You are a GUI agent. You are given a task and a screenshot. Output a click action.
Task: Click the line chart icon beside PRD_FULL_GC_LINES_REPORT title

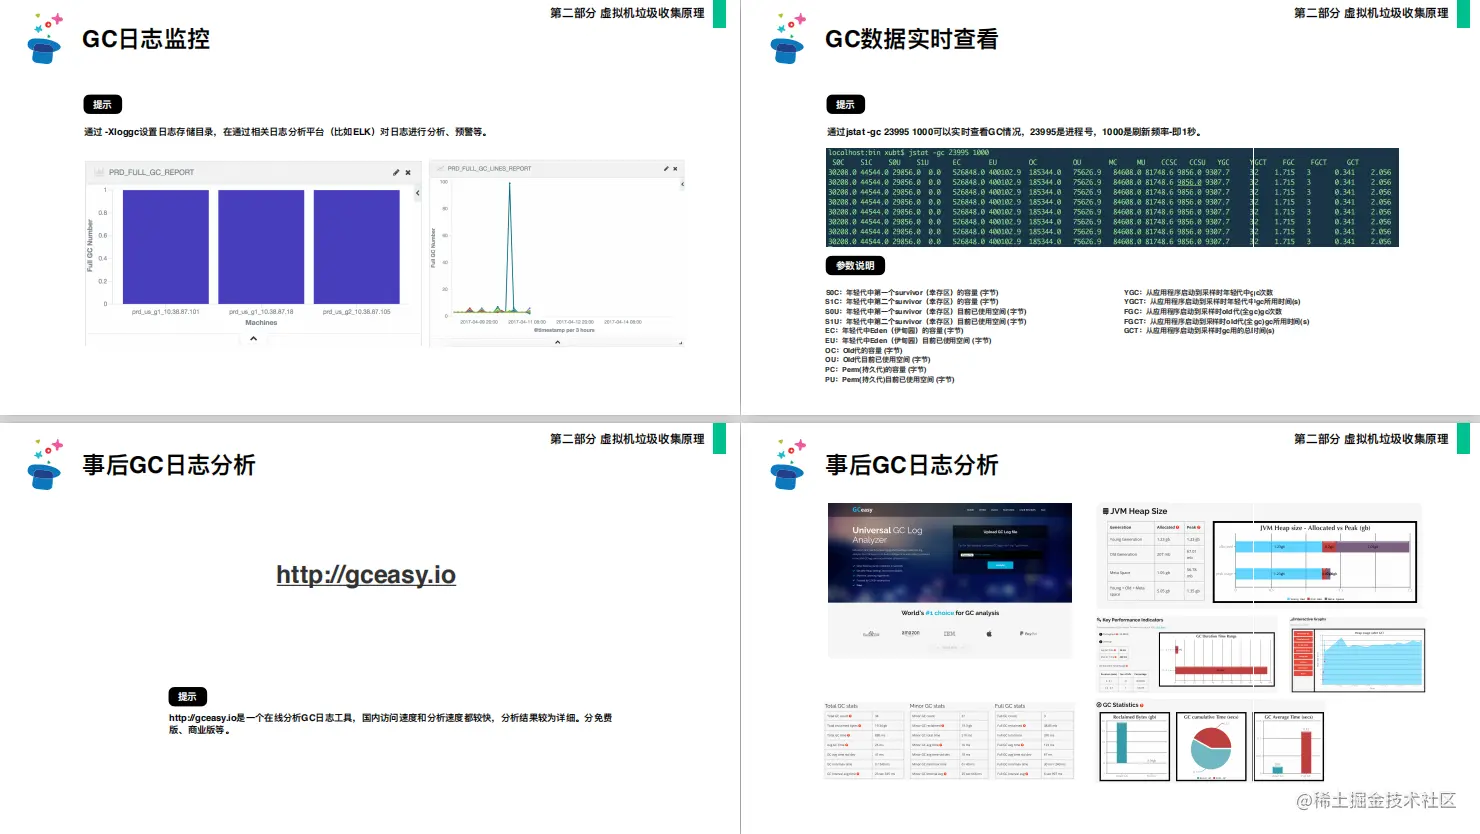440,169
